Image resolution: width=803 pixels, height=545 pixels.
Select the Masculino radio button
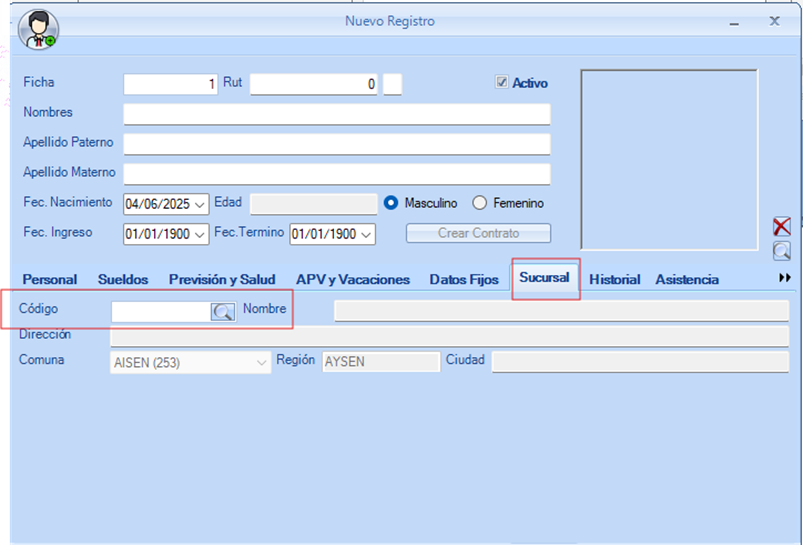(393, 203)
